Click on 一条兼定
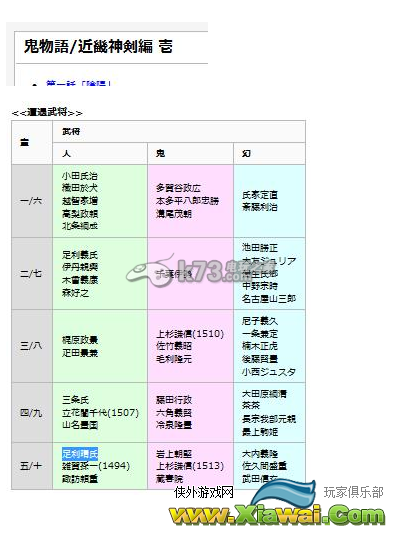The height and width of the screenshot is (544, 397). point(260,333)
